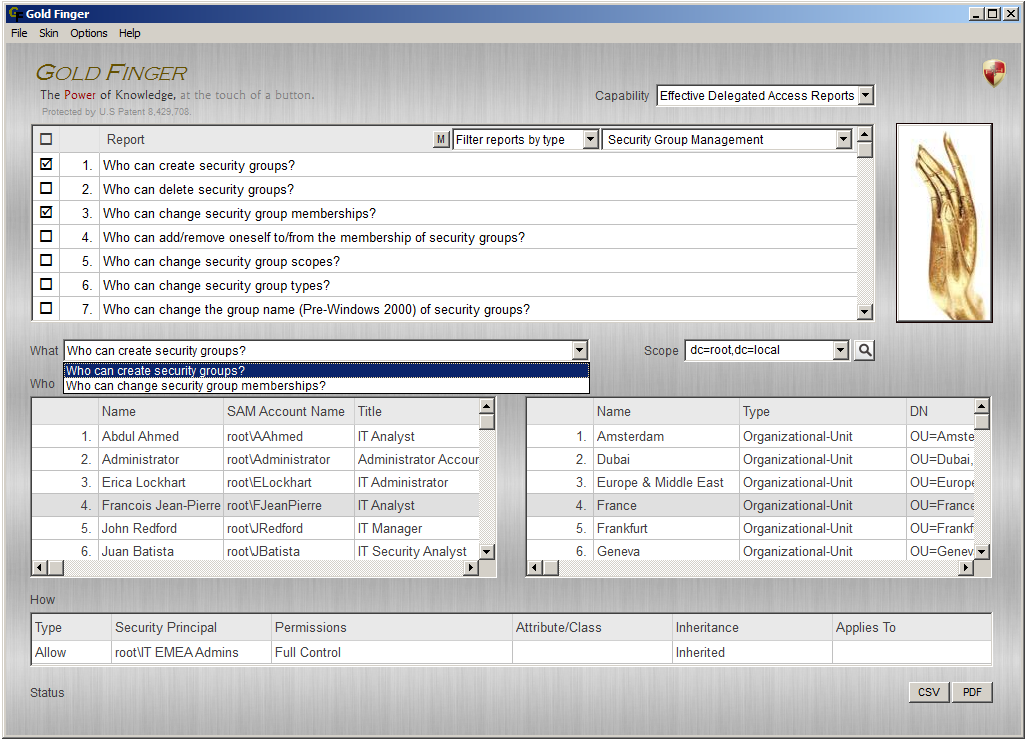Export results using the CSV button

pos(928,691)
